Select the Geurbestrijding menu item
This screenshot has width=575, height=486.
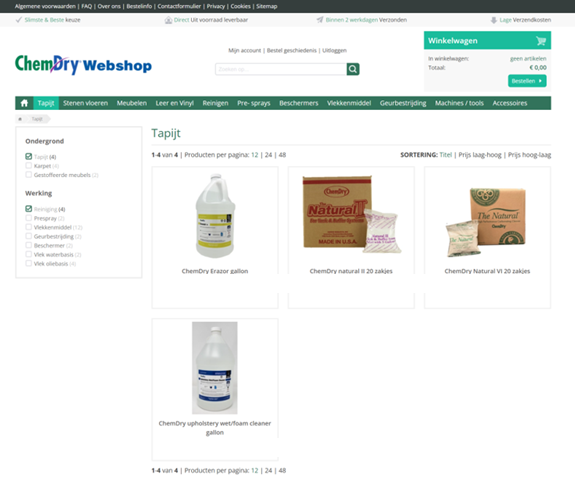tap(403, 103)
